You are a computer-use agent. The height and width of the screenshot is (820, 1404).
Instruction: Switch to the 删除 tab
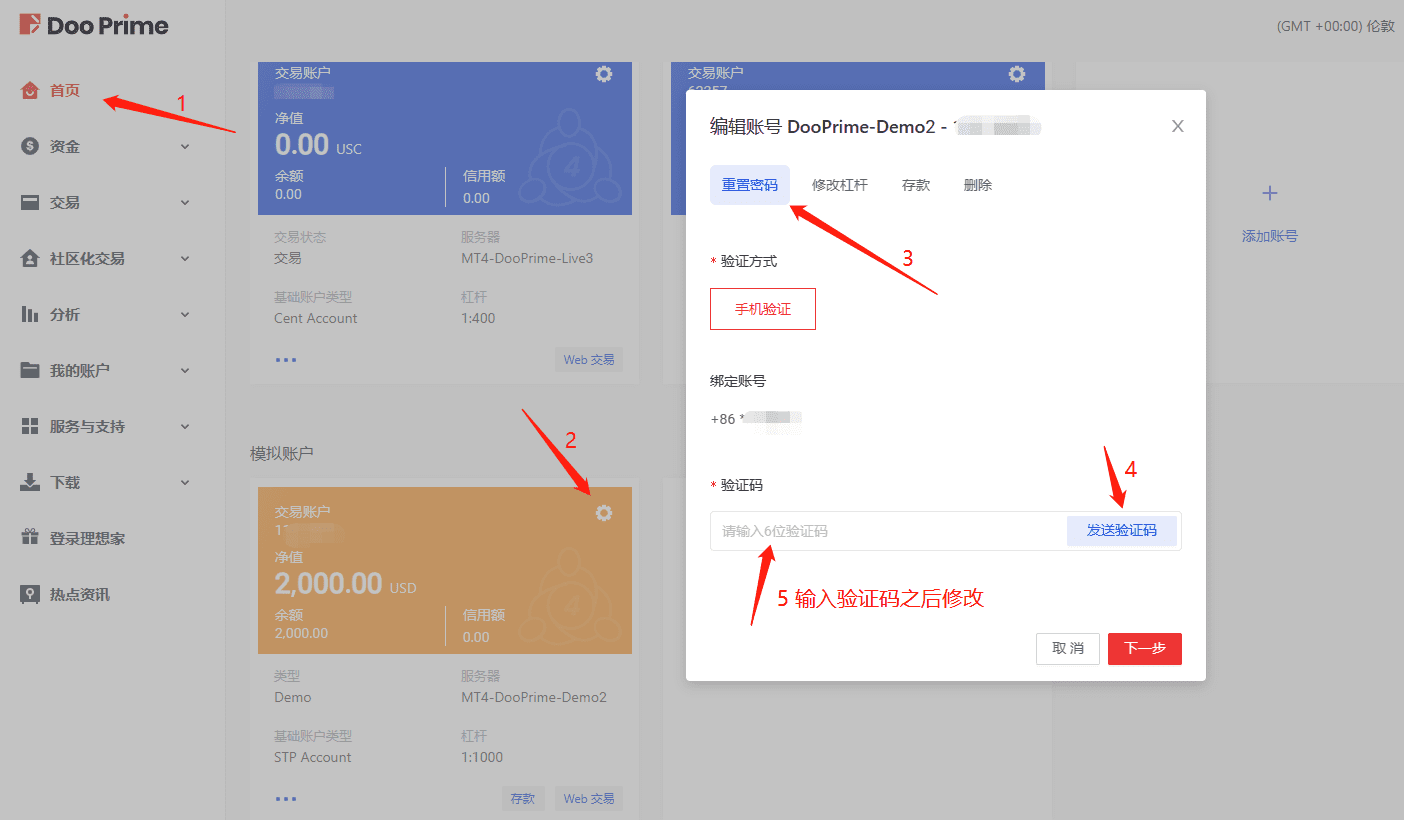click(x=978, y=185)
